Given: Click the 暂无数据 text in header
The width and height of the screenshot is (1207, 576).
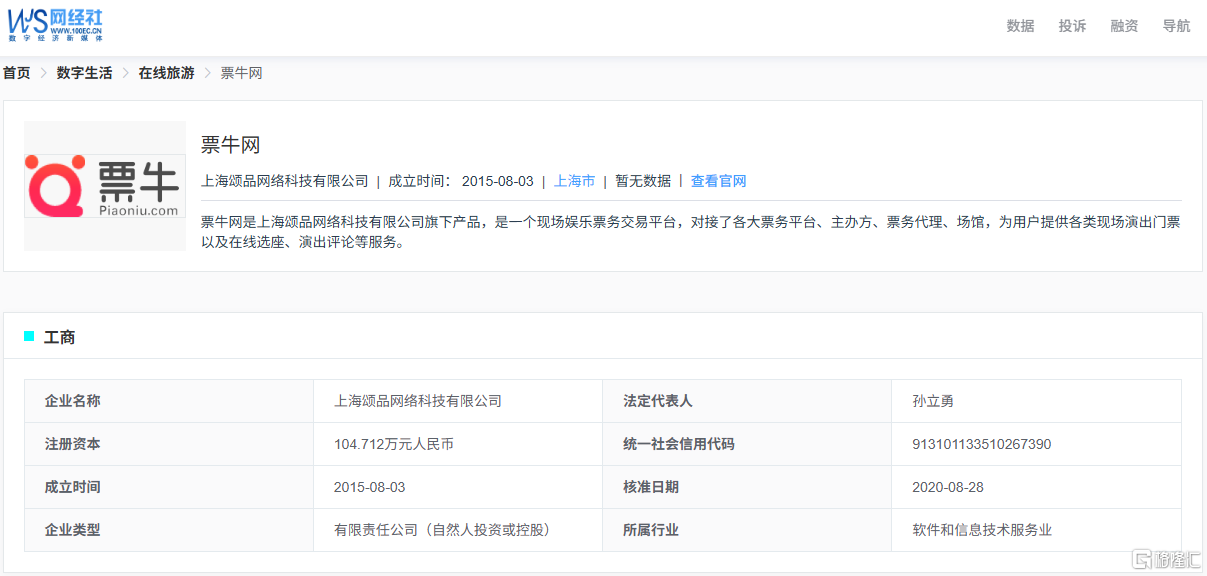Looking at the screenshot, I should (x=643, y=181).
